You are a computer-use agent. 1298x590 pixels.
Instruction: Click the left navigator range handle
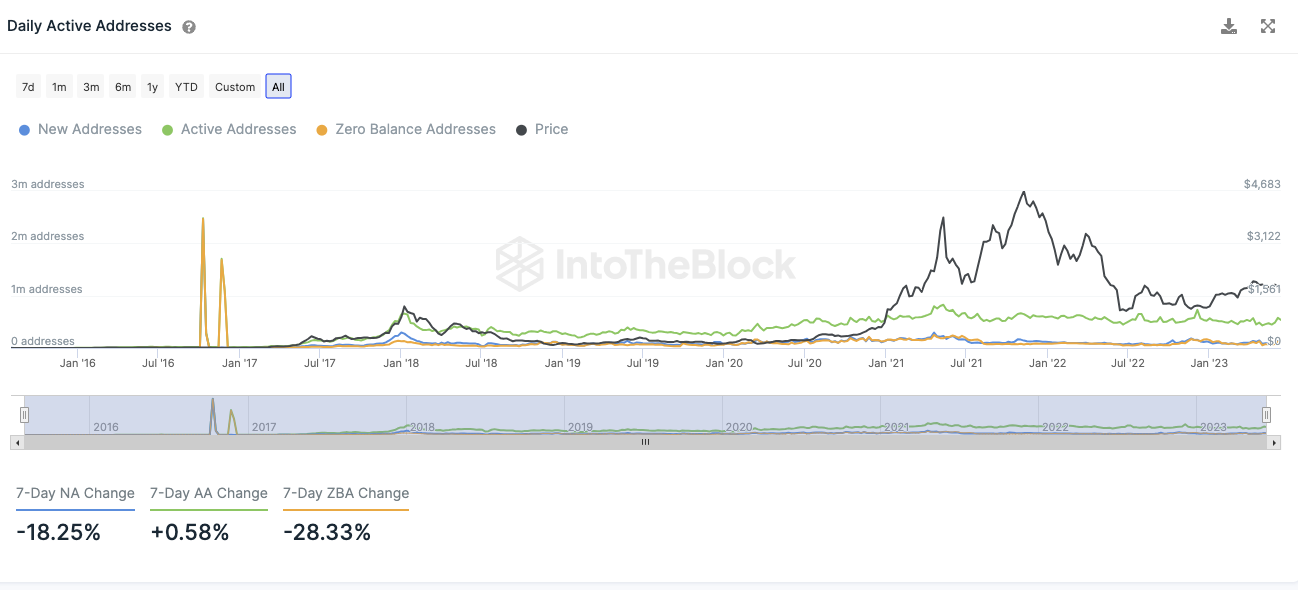pos(26,415)
